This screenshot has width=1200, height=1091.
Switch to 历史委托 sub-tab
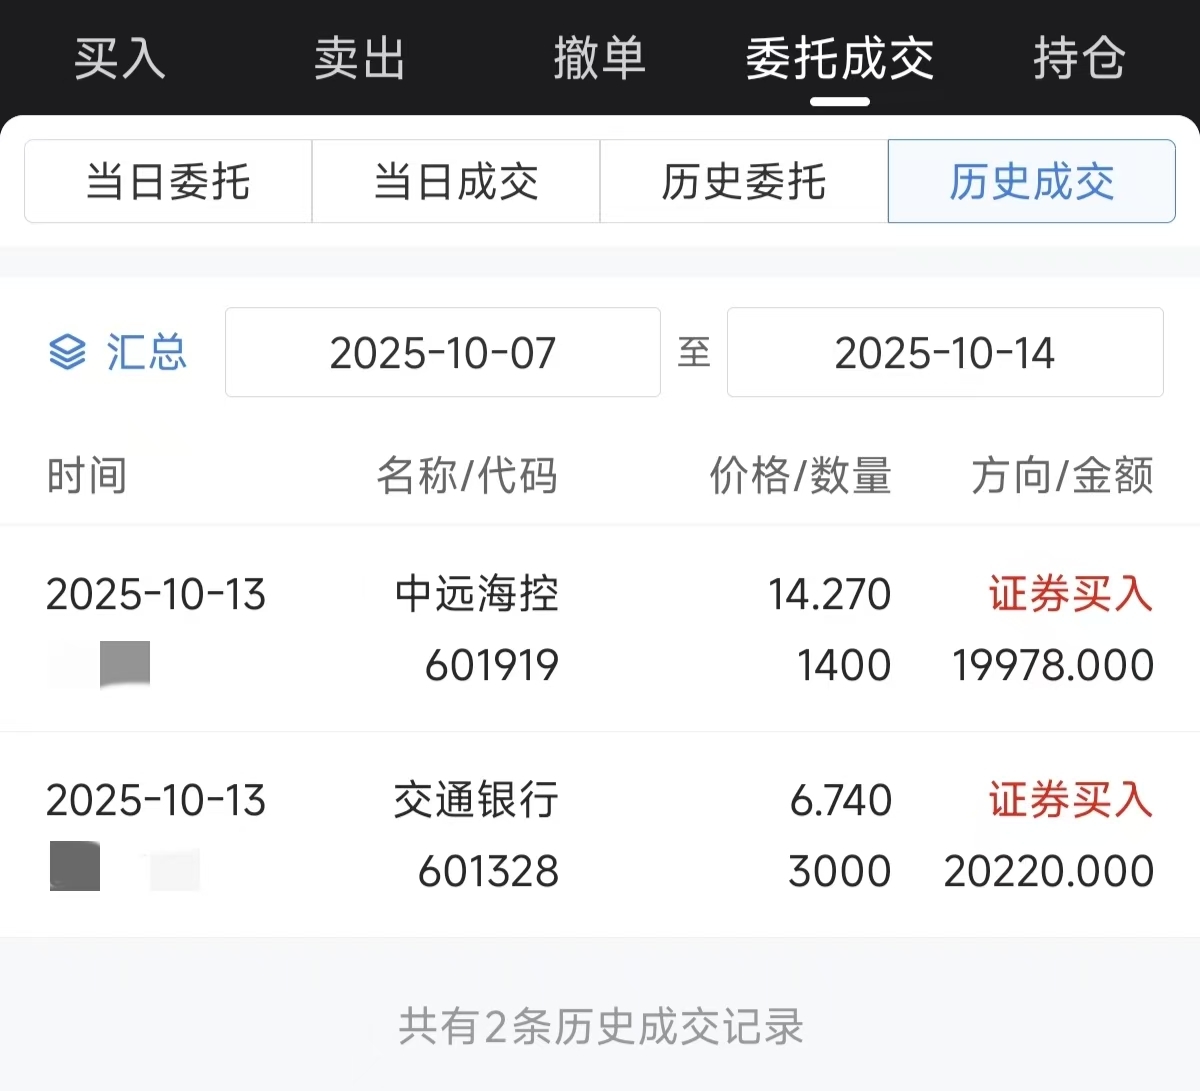click(x=744, y=181)
